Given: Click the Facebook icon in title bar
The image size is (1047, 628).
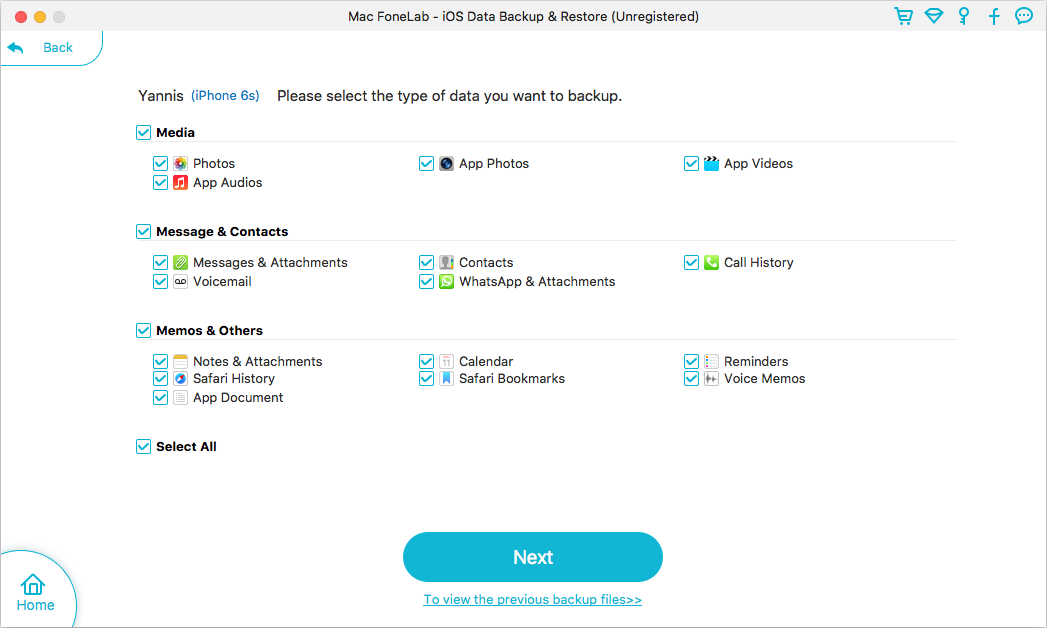Looking at the screenshot, I should pos(994,16).
